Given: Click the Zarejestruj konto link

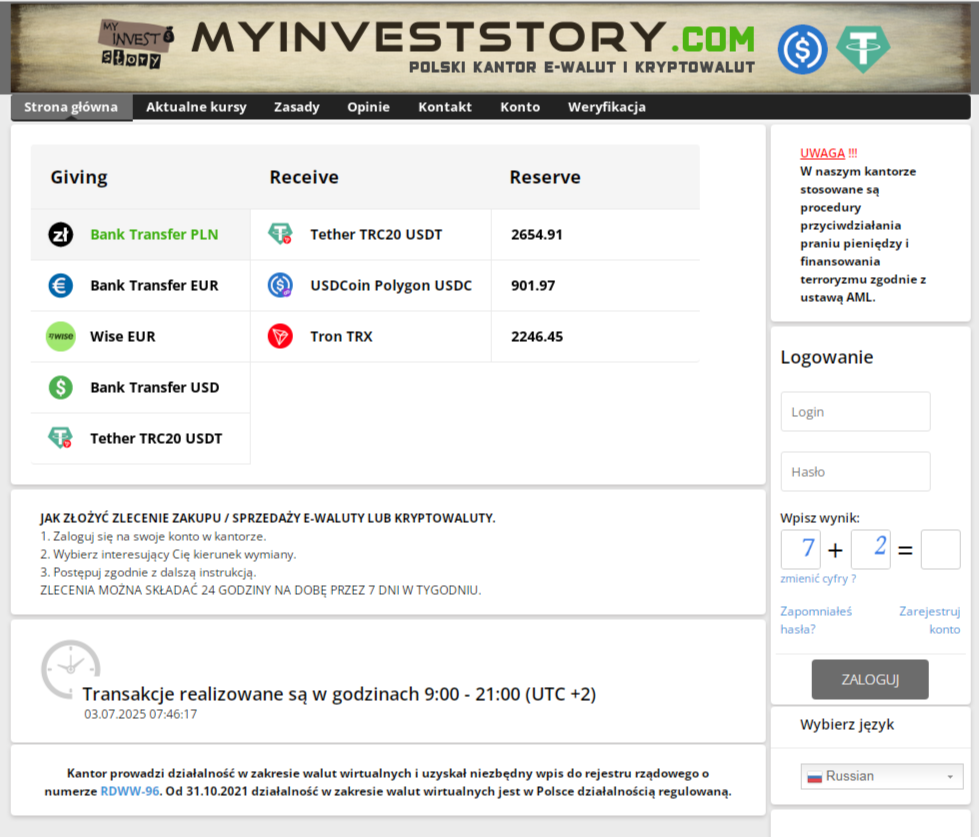Looking at the screenshot, I should [x=929, y=620].
